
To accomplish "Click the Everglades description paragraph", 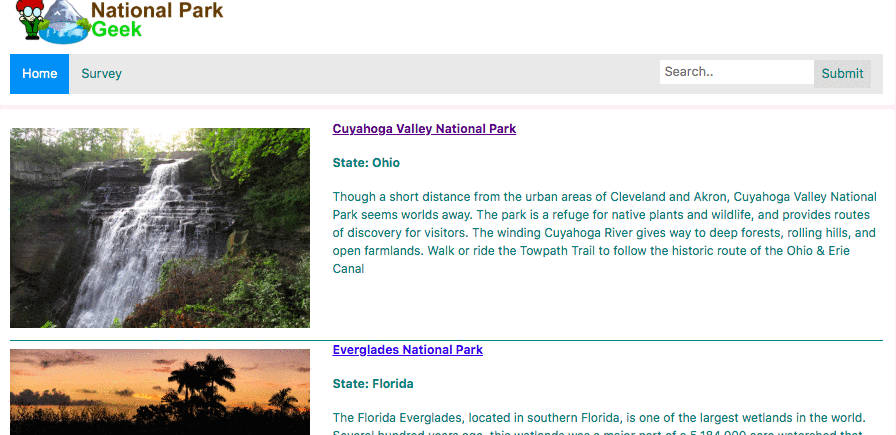I will 598,424.
